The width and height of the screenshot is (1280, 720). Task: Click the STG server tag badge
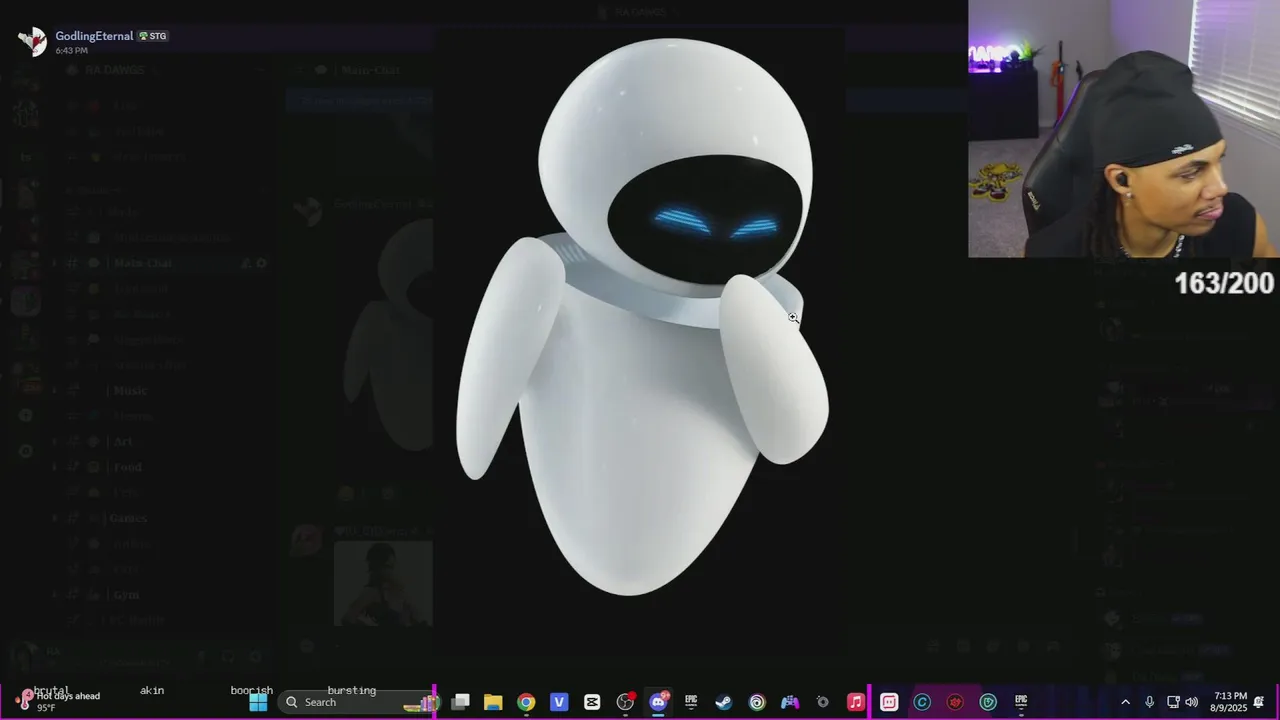tap(153, 36)
